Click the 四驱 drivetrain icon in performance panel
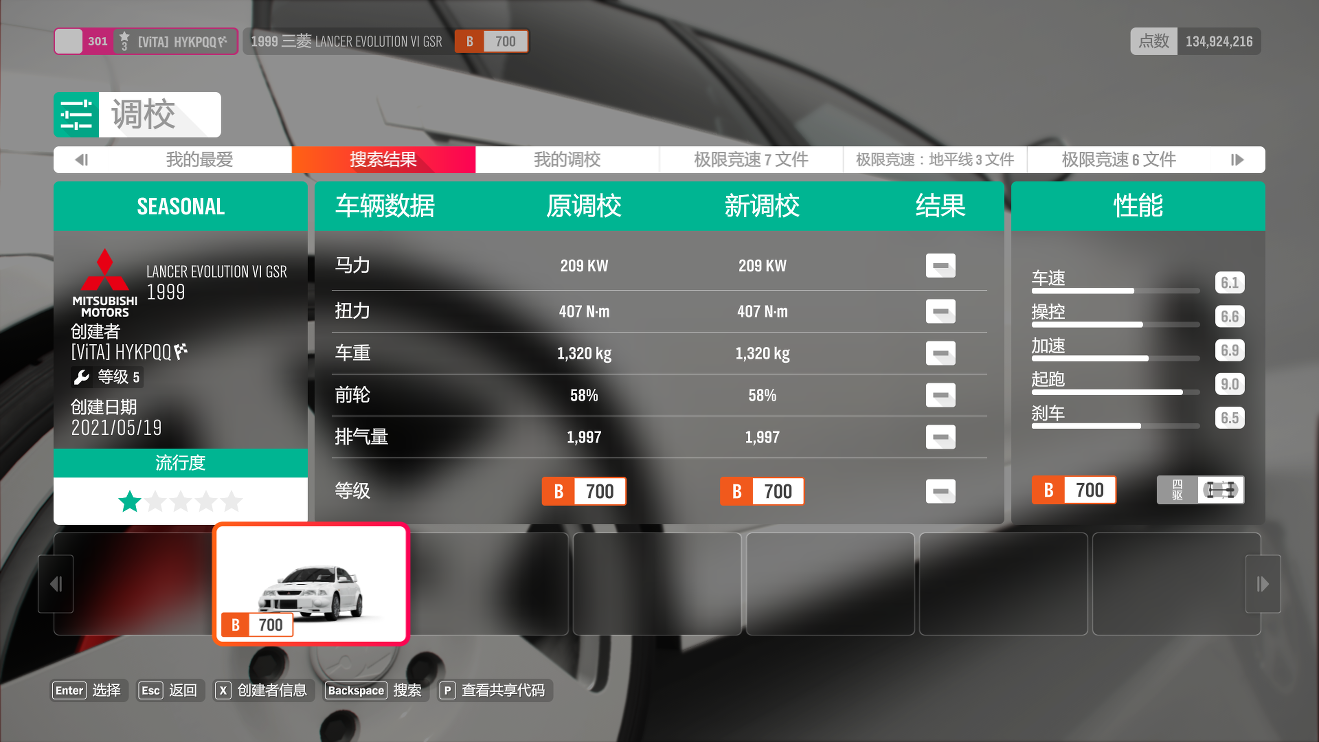Viewport: 1319px width, 742px height. coord(1201,490)
